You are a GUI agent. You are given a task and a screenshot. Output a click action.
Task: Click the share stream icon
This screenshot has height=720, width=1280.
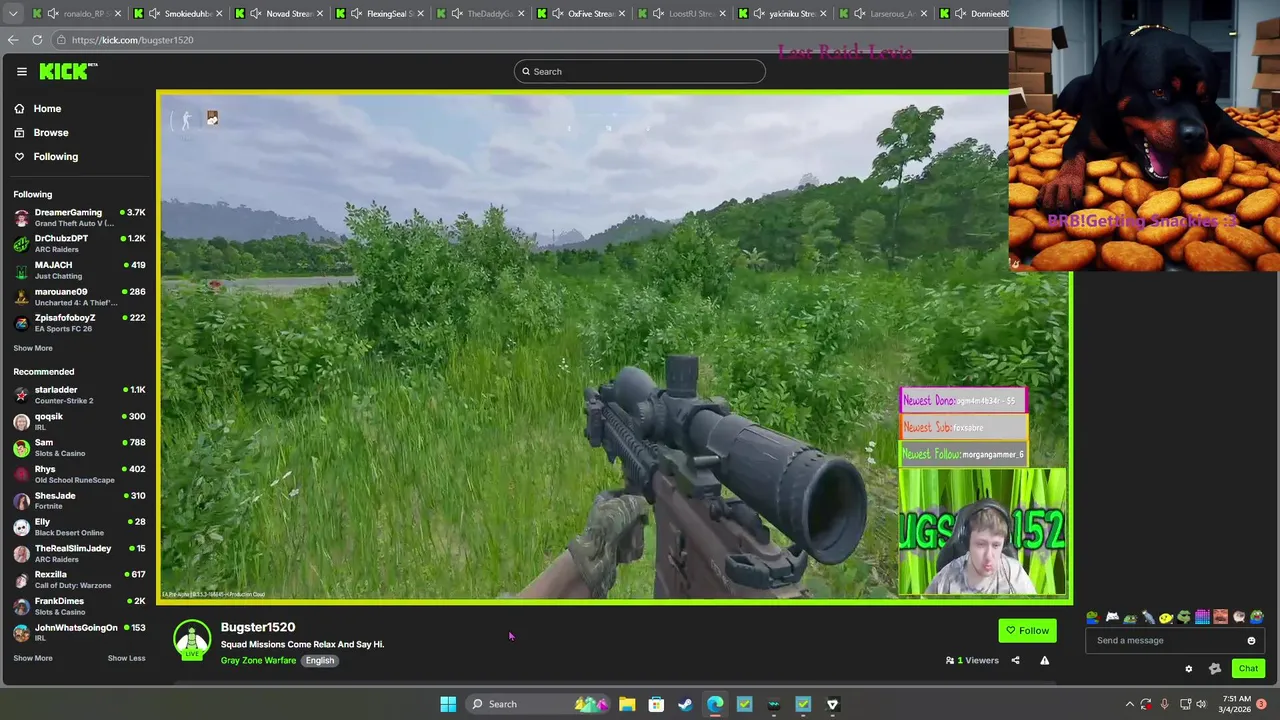point(1015,660)
